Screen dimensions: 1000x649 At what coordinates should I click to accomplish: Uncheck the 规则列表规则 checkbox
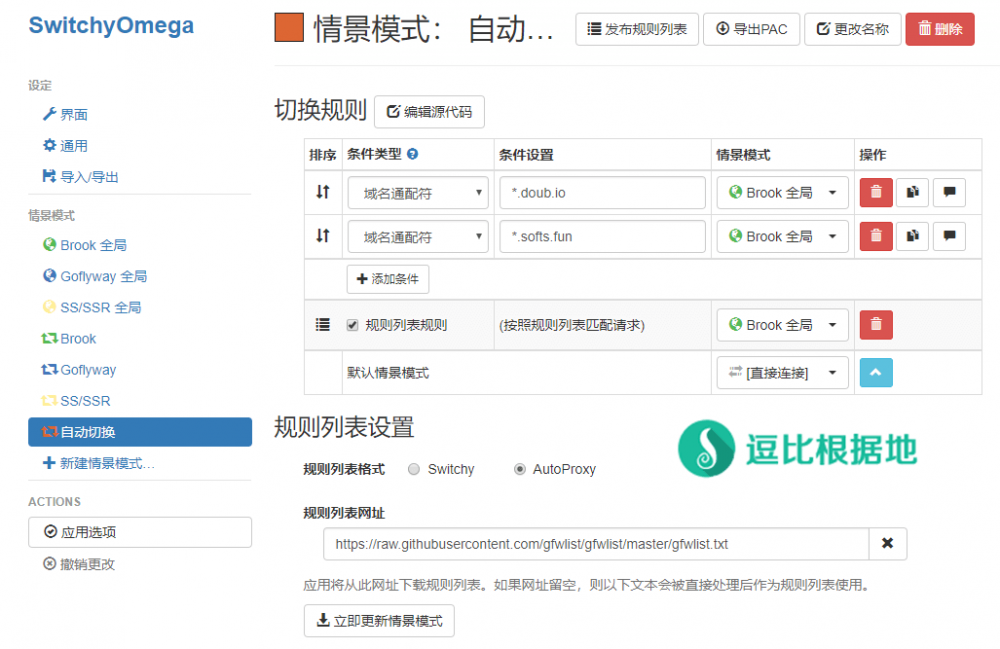point(352,325)
